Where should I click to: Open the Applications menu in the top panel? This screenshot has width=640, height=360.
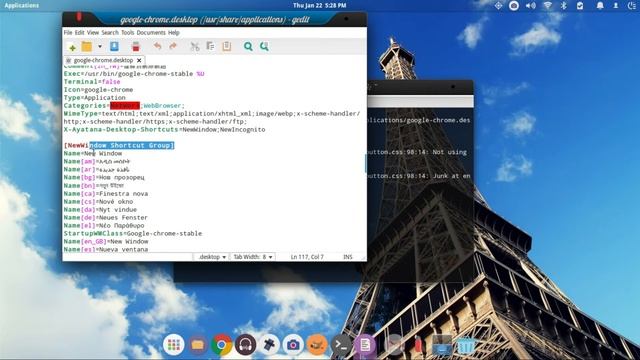tap(22, 5)
